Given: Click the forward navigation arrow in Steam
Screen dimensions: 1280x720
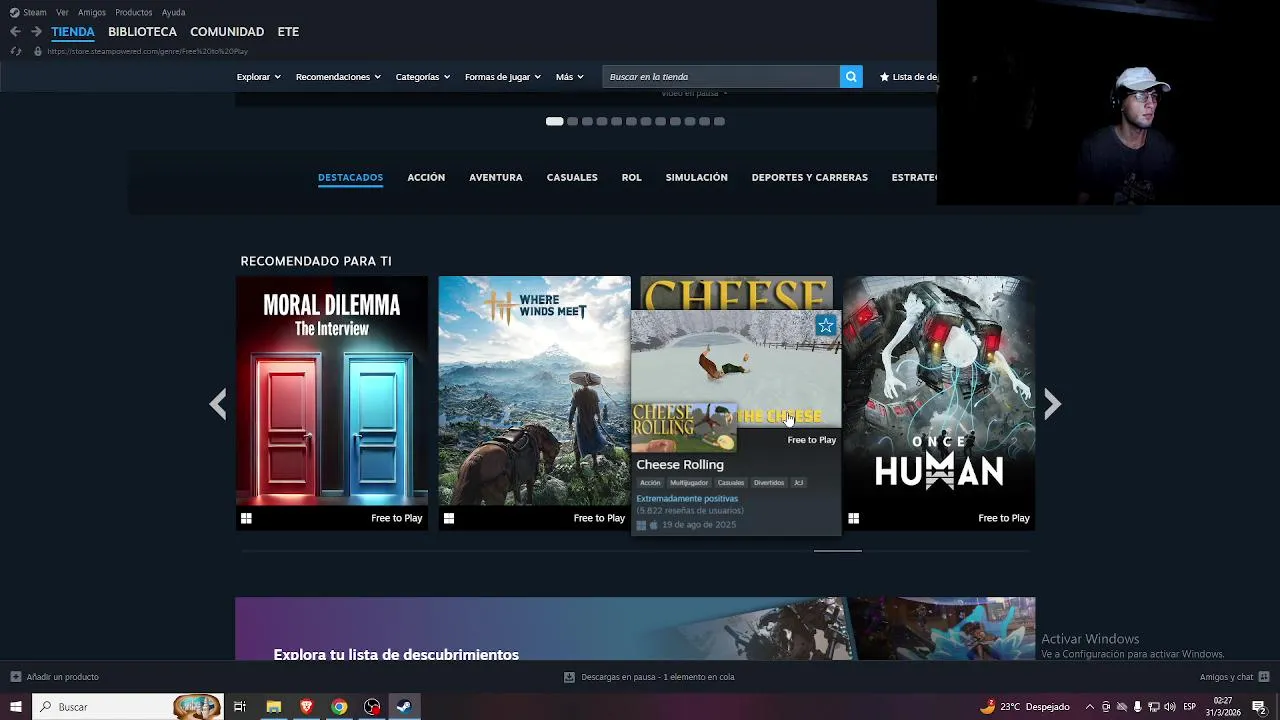Looking at the screenshot, I should point(36,32).
